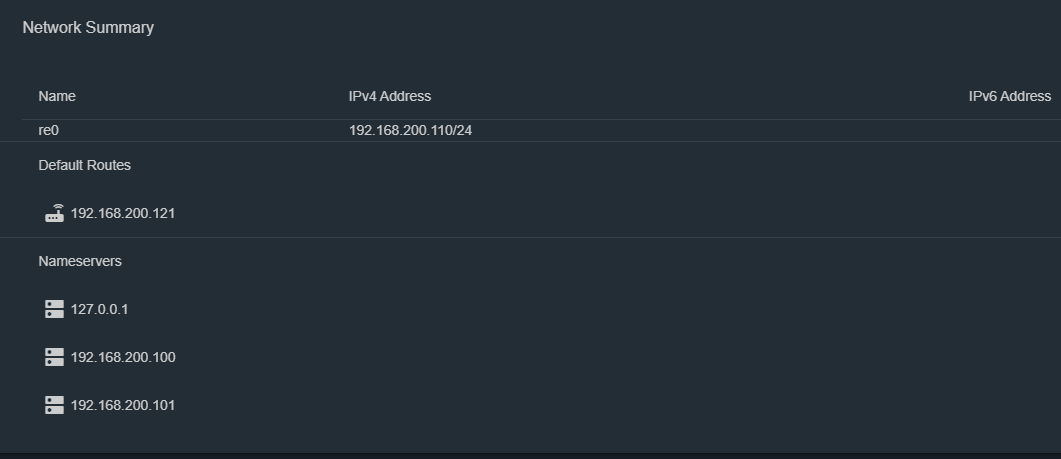Click the router icon beside 192.168.200.121
This screenshot has width=1061, height=459.
[x=54, y=213]
